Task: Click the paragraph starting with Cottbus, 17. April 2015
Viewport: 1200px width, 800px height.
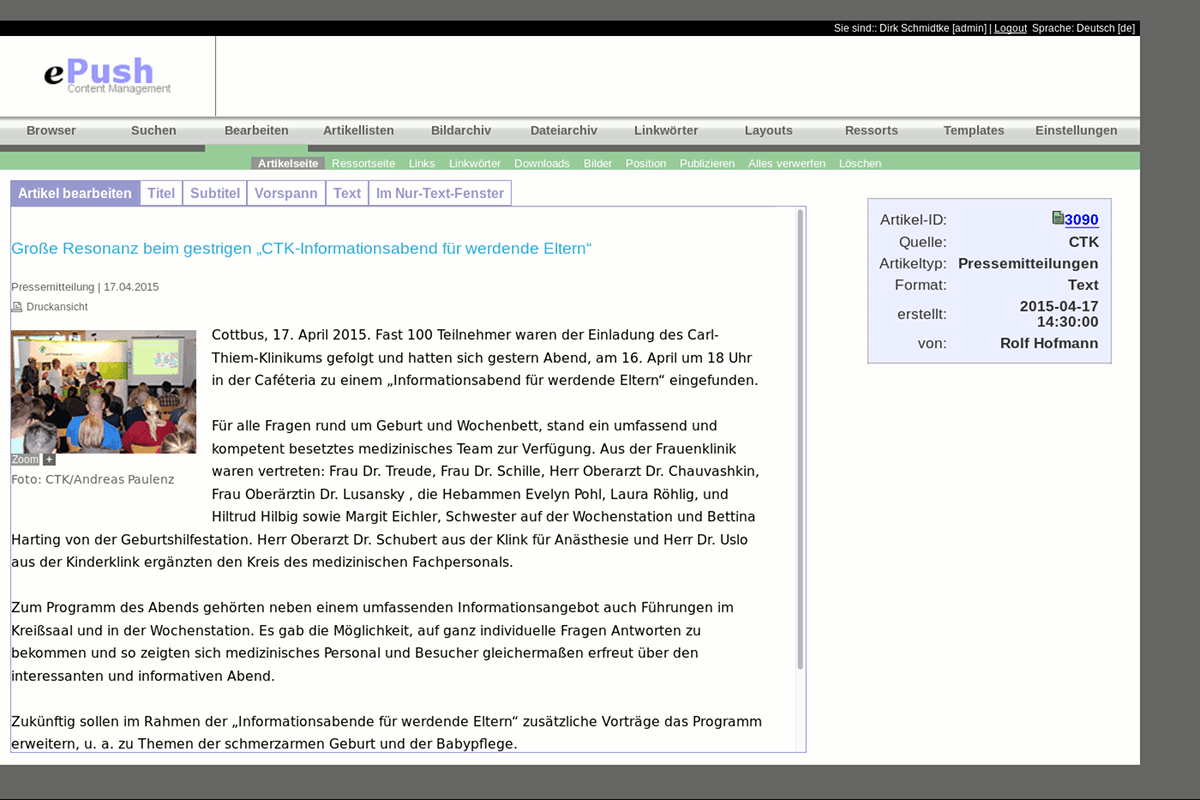Action: [485, 357]
